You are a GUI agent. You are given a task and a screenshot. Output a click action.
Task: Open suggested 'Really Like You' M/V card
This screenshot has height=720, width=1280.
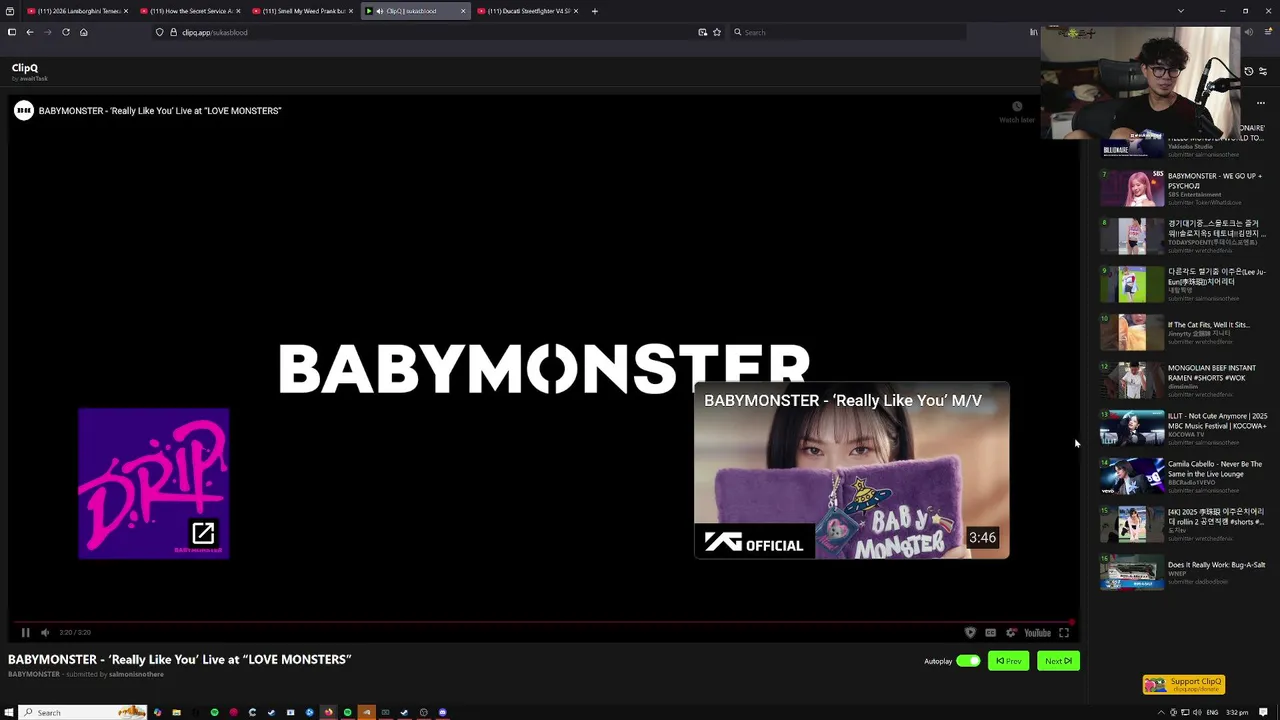852,470
